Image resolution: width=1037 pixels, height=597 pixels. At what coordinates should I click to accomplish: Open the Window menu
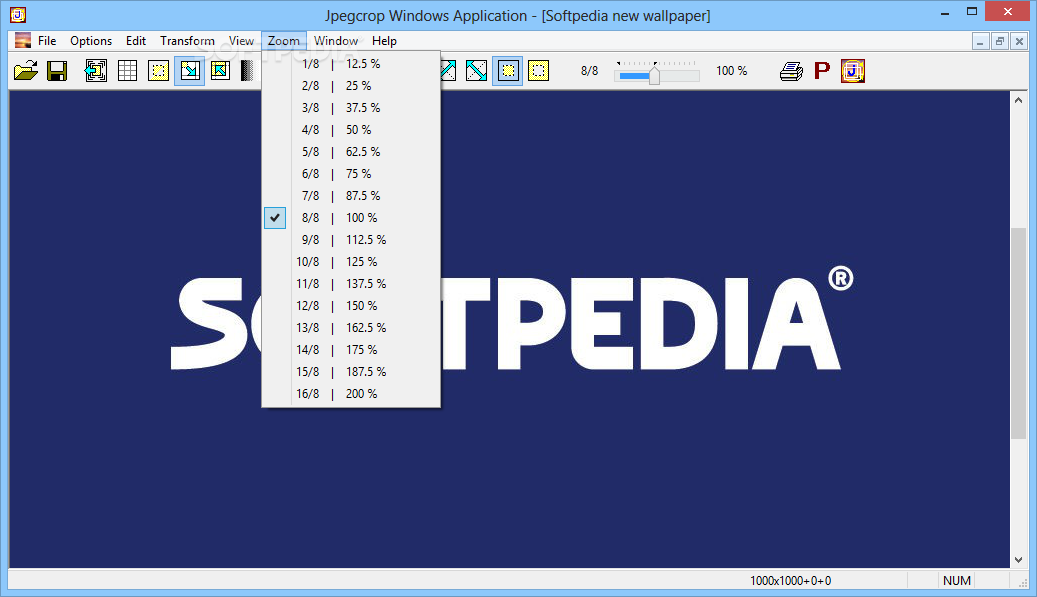336,41
